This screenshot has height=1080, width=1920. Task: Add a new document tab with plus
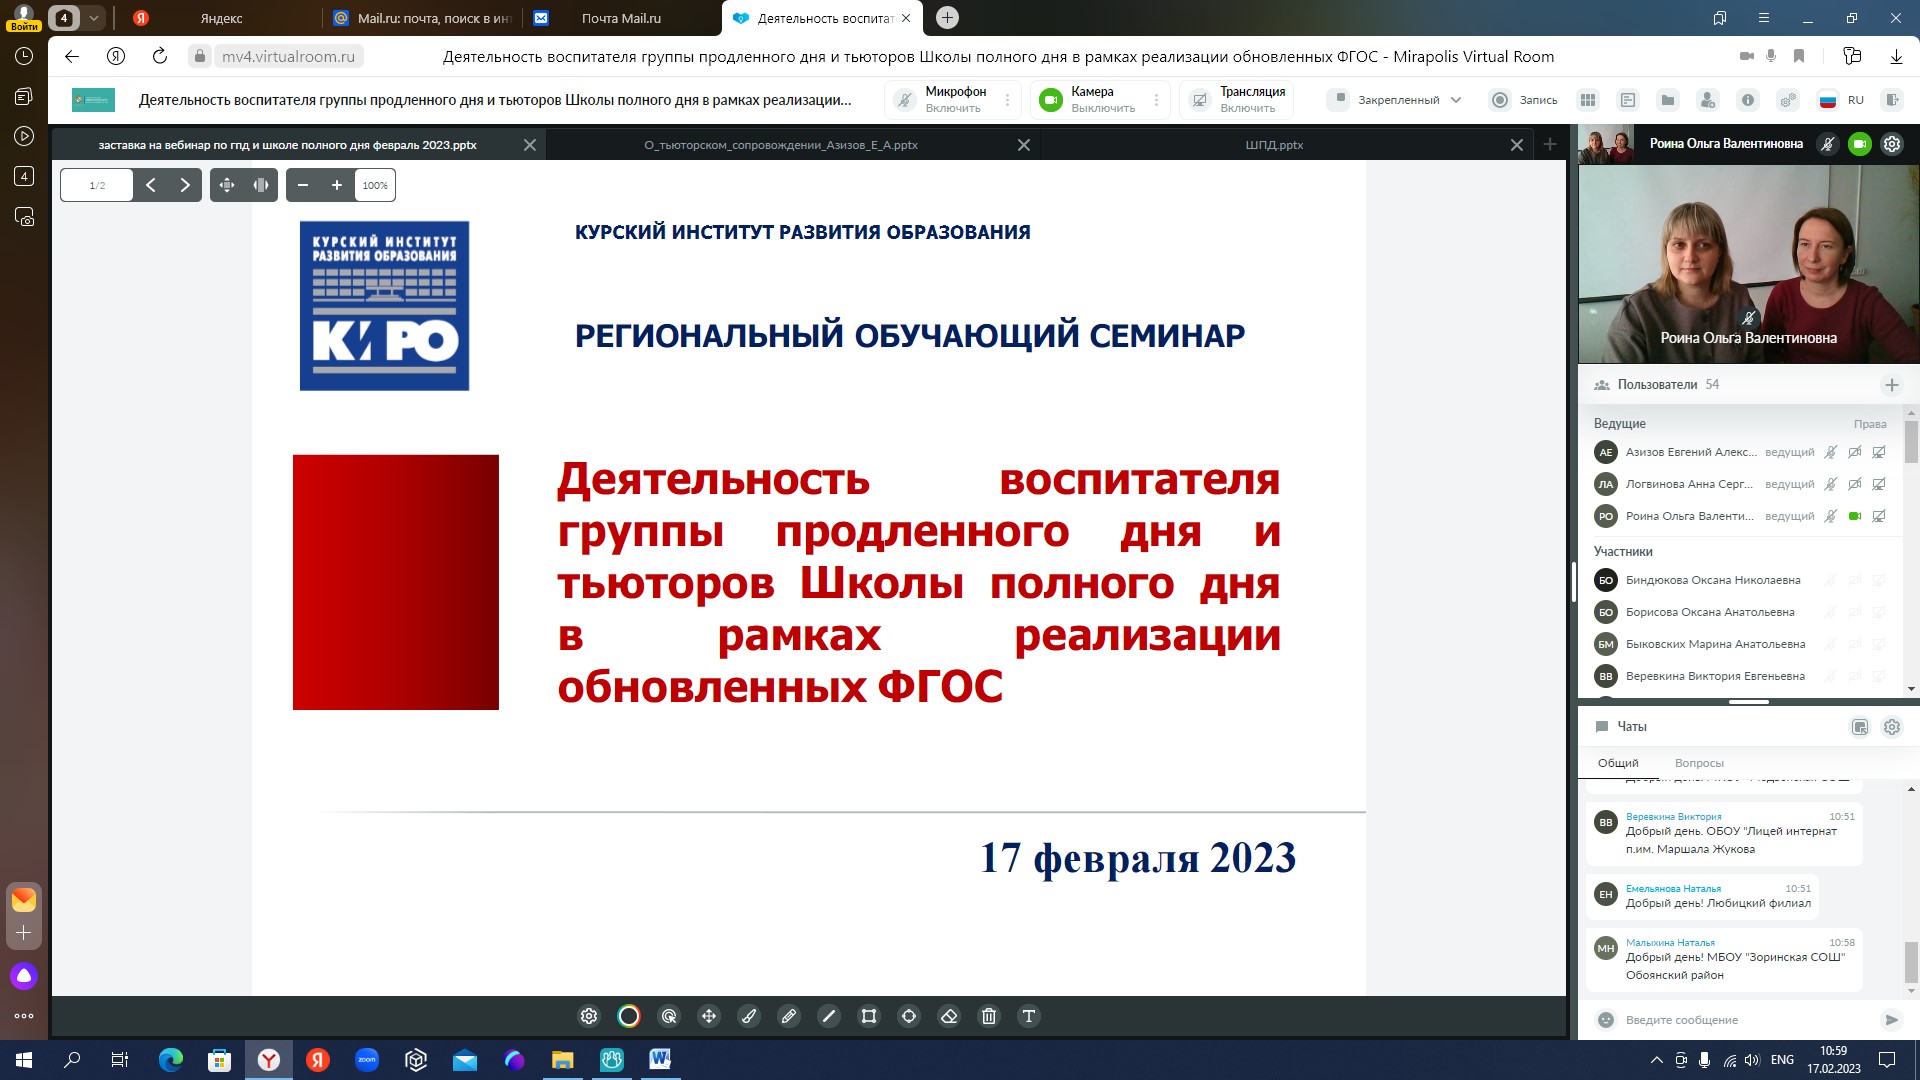click(1550, 145)
